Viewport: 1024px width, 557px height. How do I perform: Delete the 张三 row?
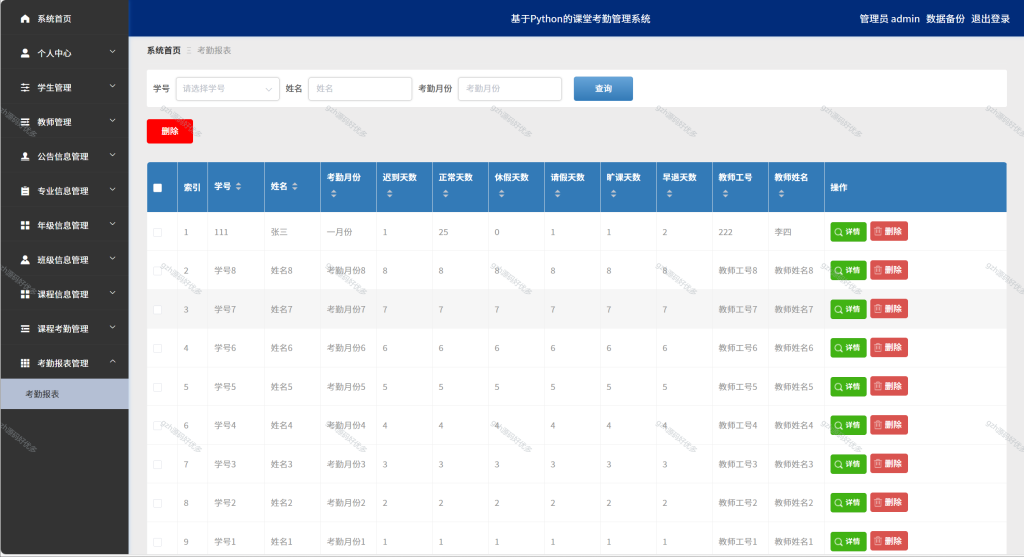(889, 231)
